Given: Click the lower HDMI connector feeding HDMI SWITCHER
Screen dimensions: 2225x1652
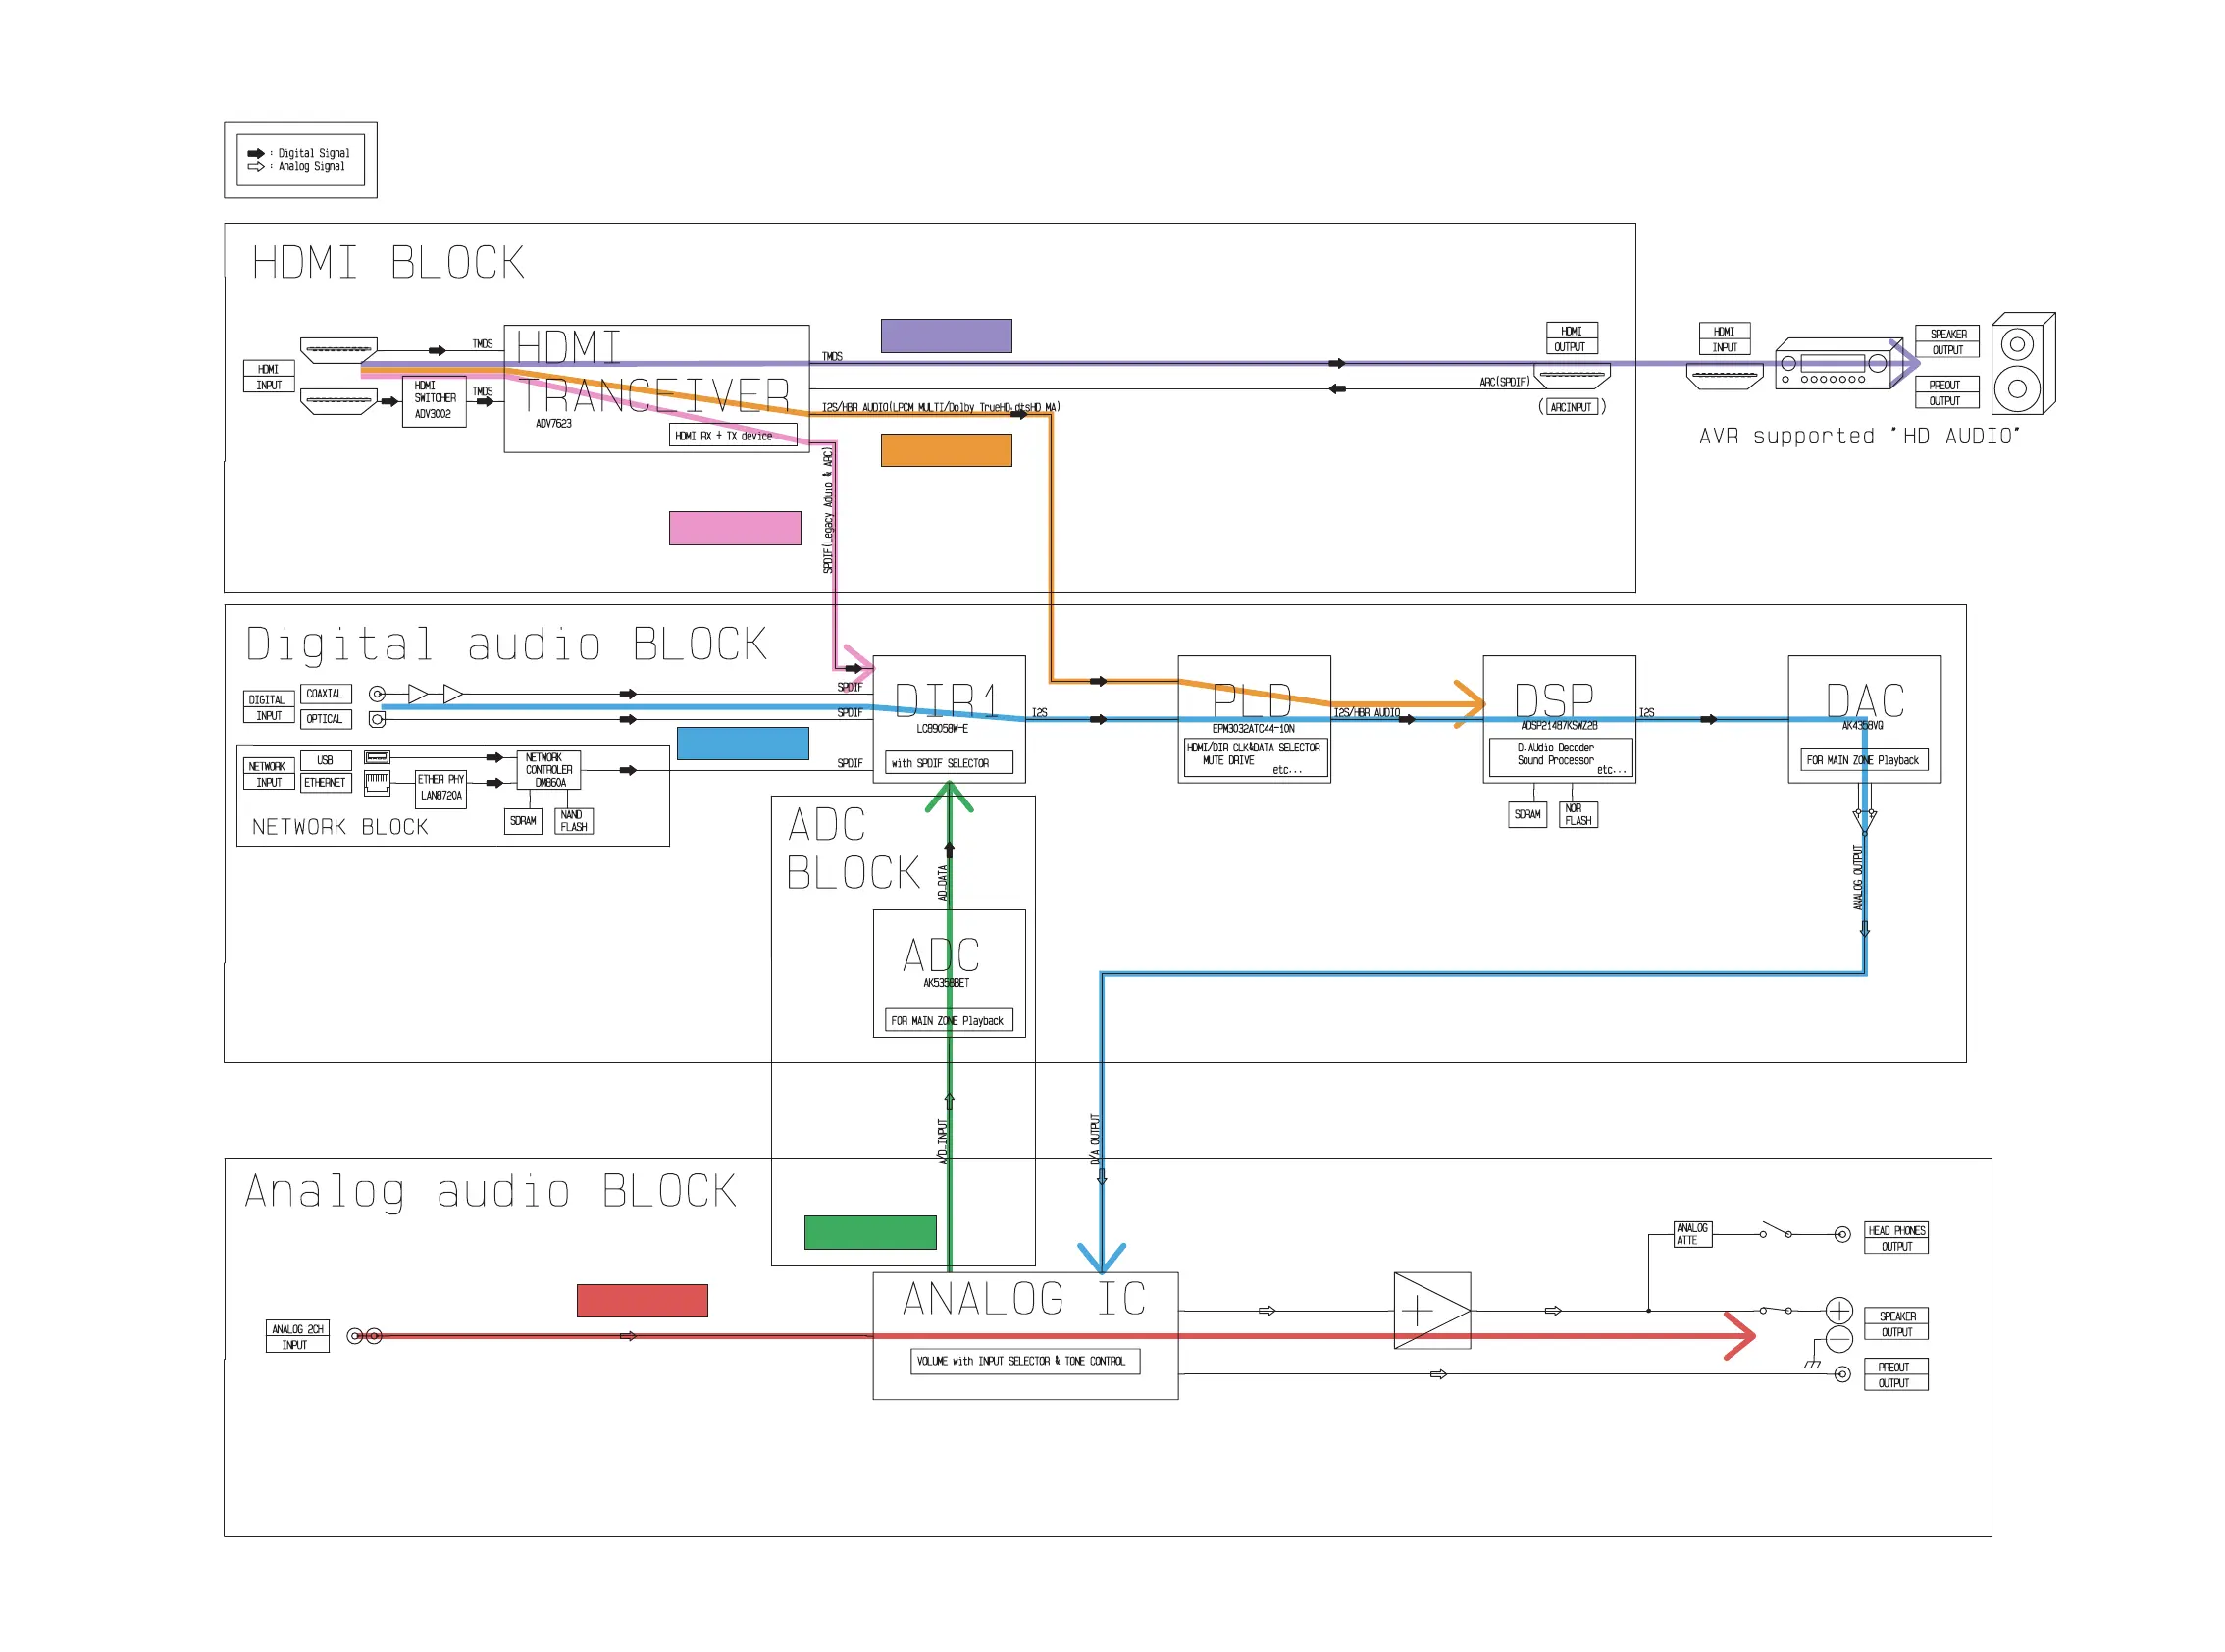Looking at the screenshot, I should (339, 402).
